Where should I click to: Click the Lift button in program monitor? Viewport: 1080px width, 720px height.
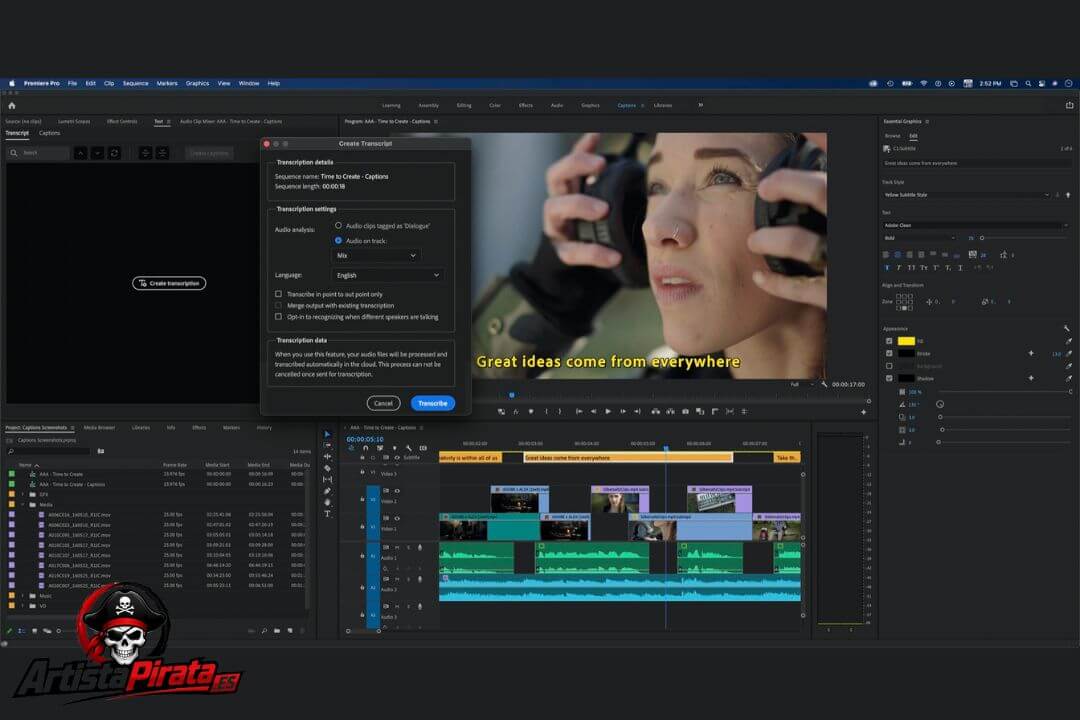(656, 411)
